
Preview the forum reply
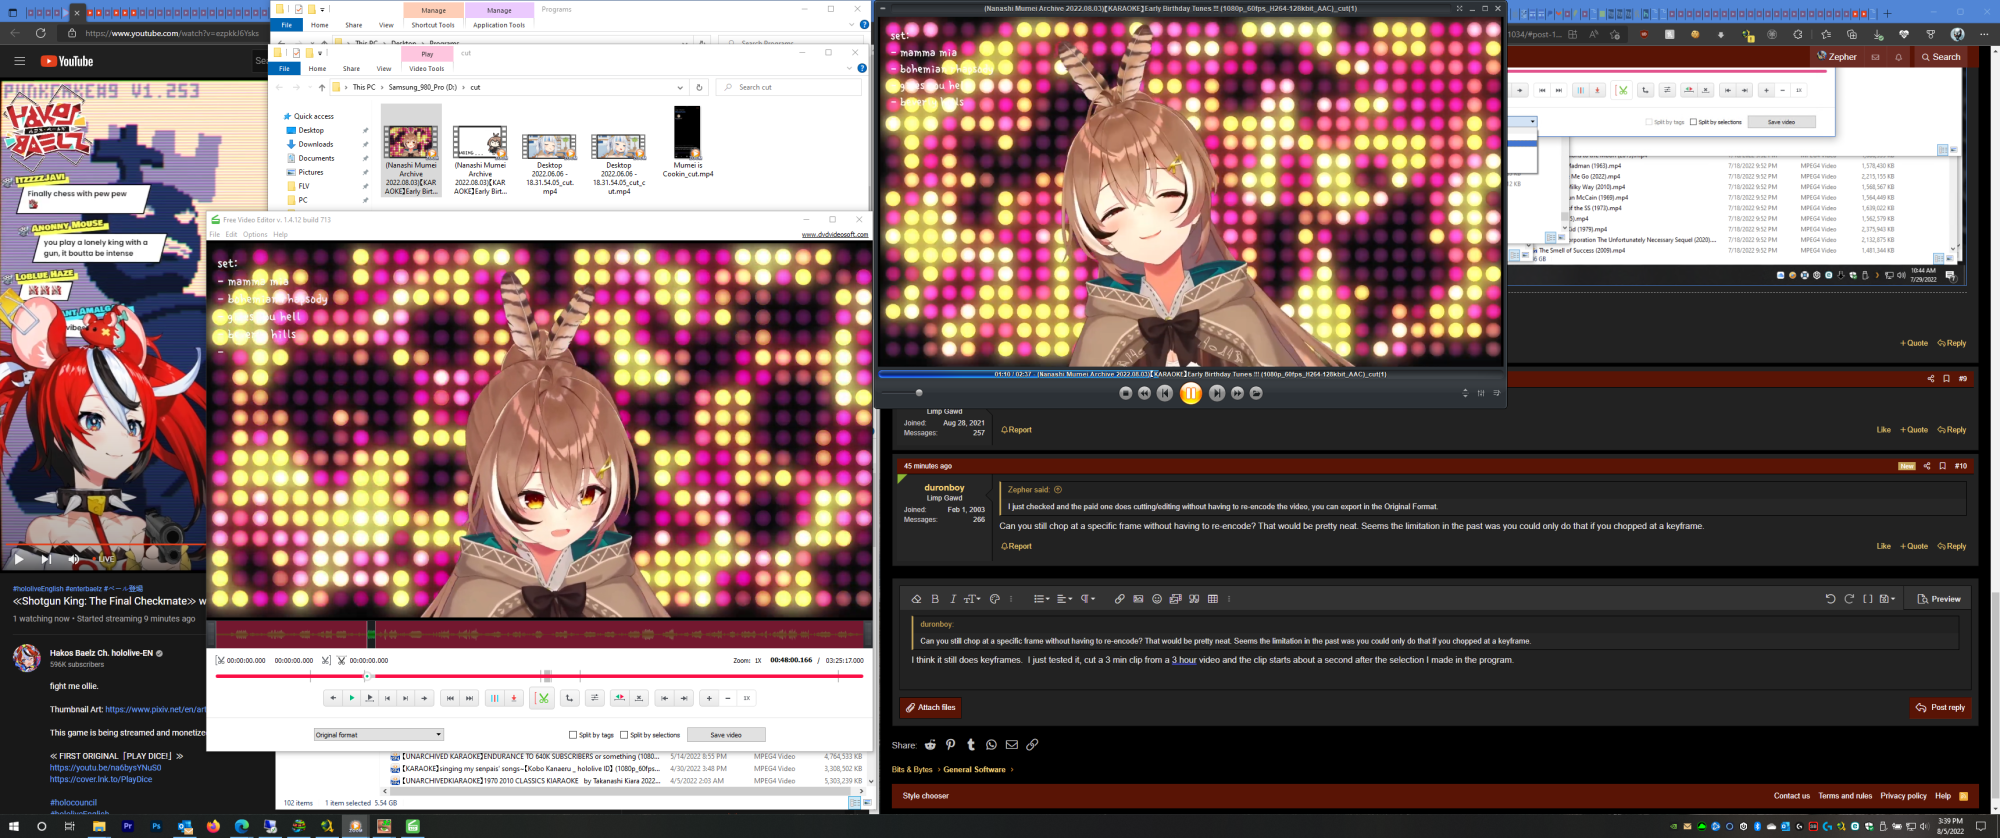1939,599
